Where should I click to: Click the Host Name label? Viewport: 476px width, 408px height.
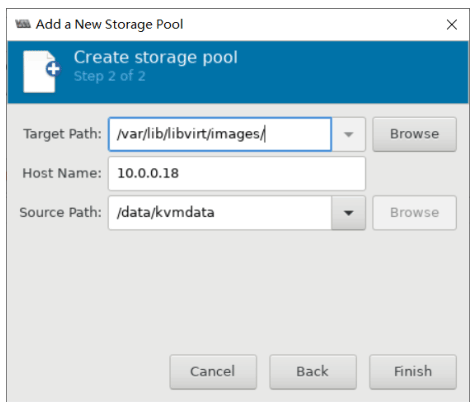click(62, 173)
